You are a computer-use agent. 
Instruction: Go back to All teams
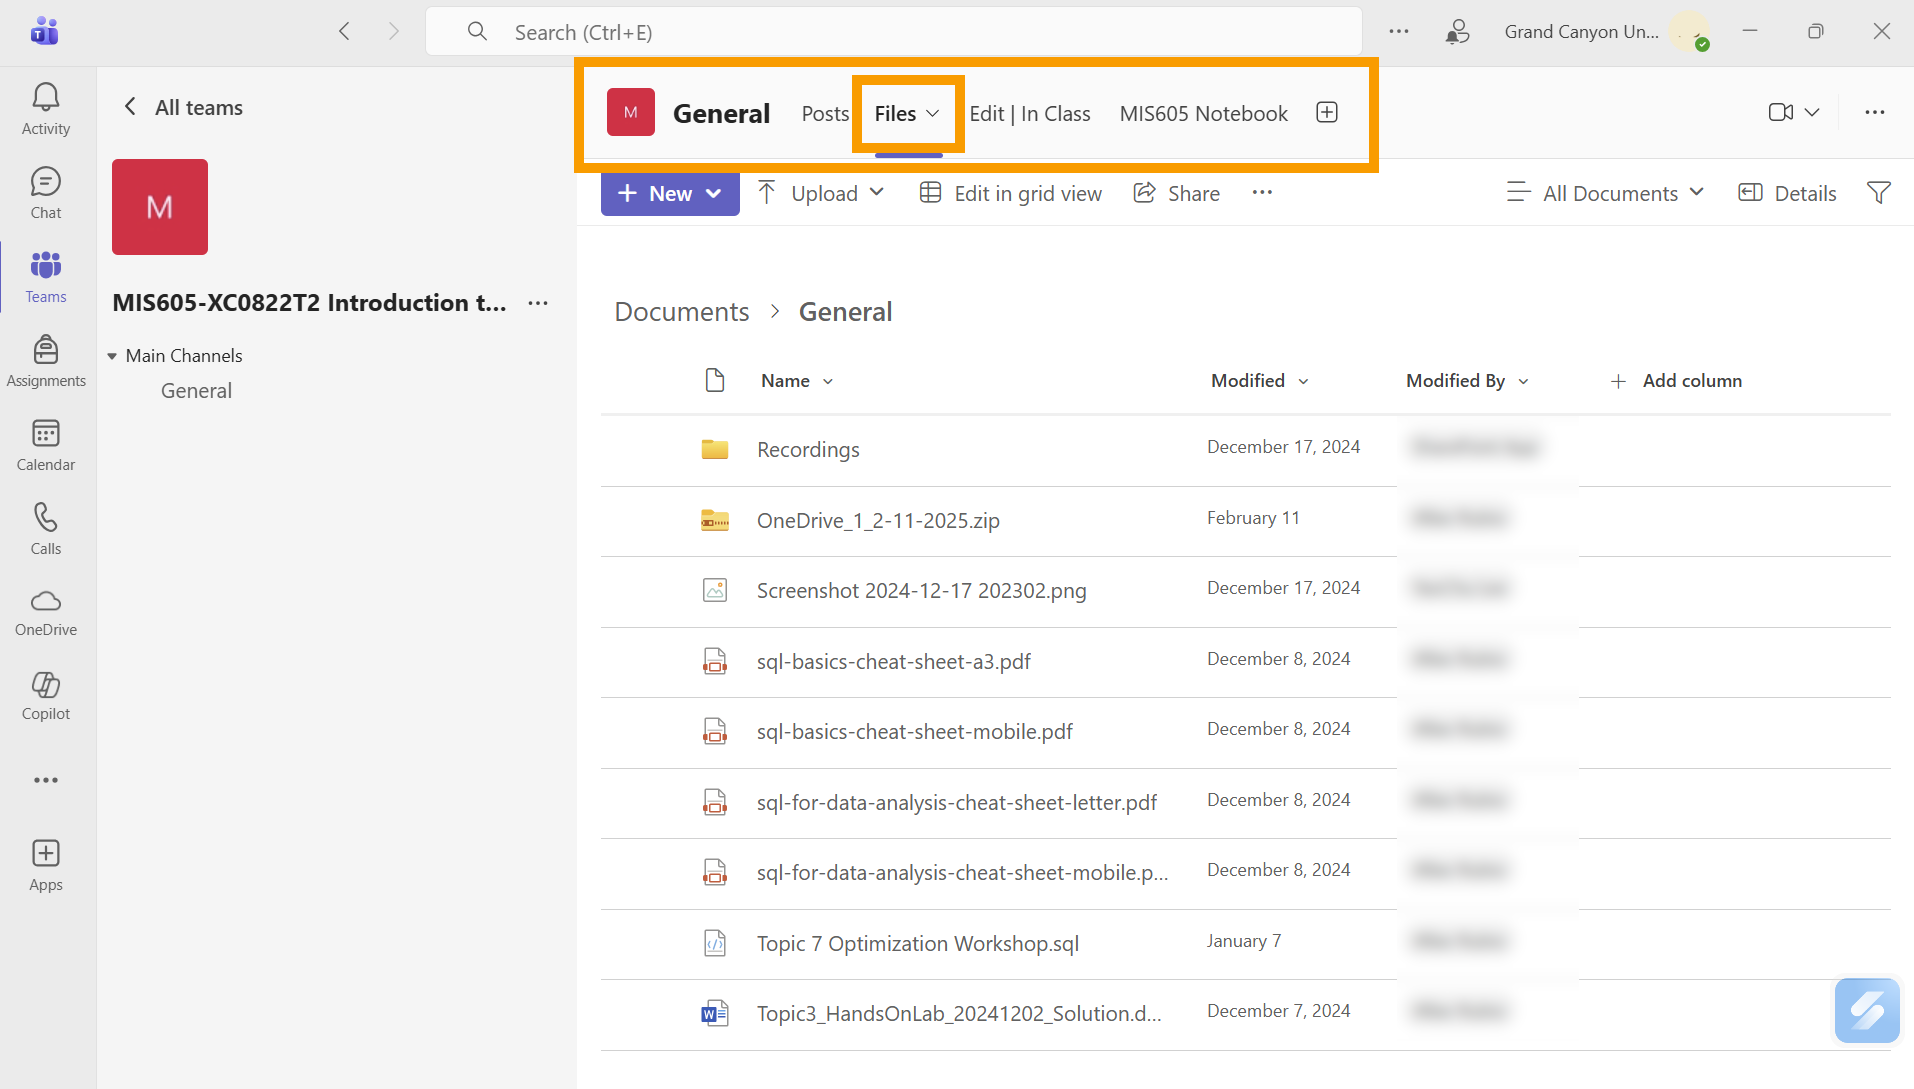click(183, 107)
